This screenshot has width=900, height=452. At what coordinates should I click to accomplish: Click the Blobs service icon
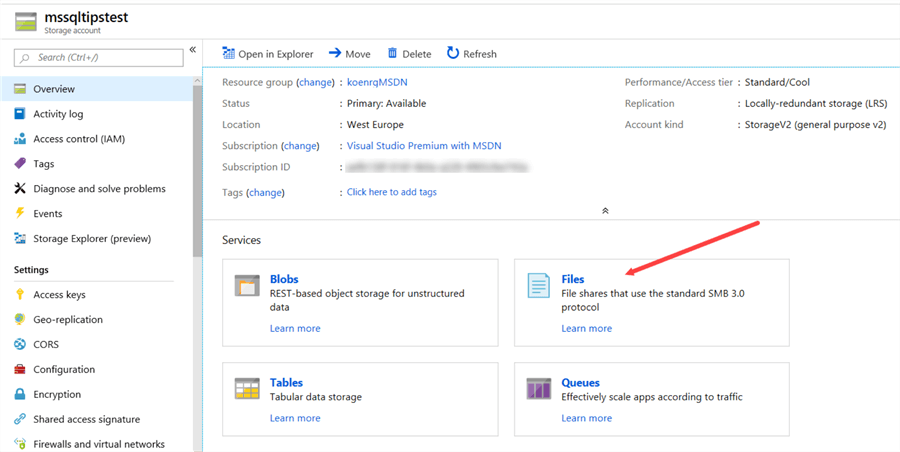247,285
